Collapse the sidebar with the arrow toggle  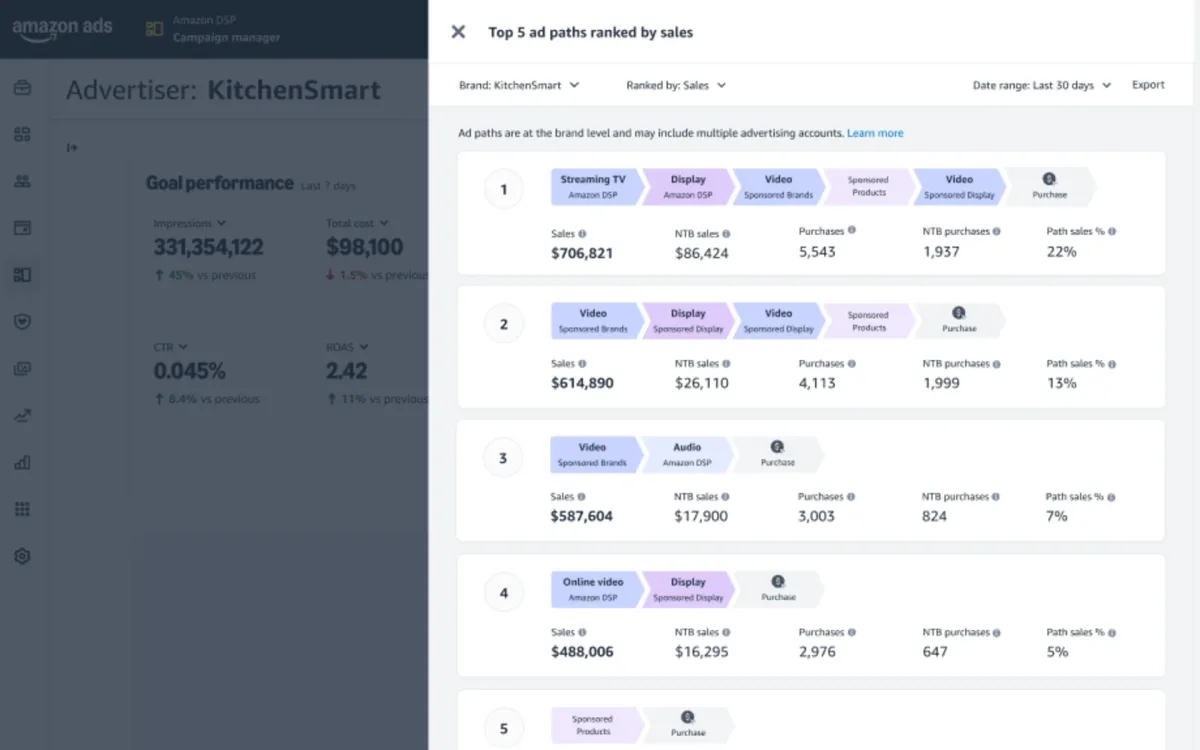[x=71, y=147]
